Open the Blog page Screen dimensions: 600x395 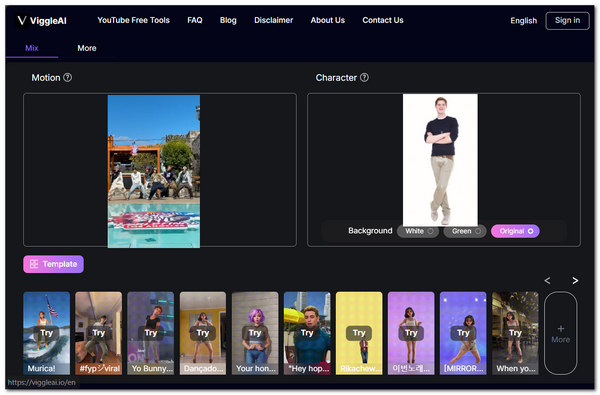click(228, 20)
